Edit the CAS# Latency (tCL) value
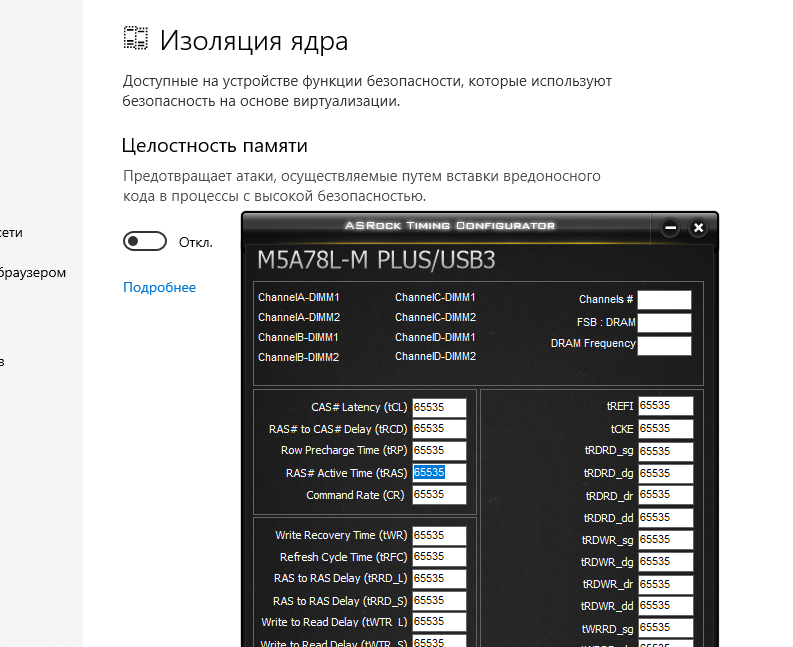The image size is (793, 647). (x=439, y=407)
